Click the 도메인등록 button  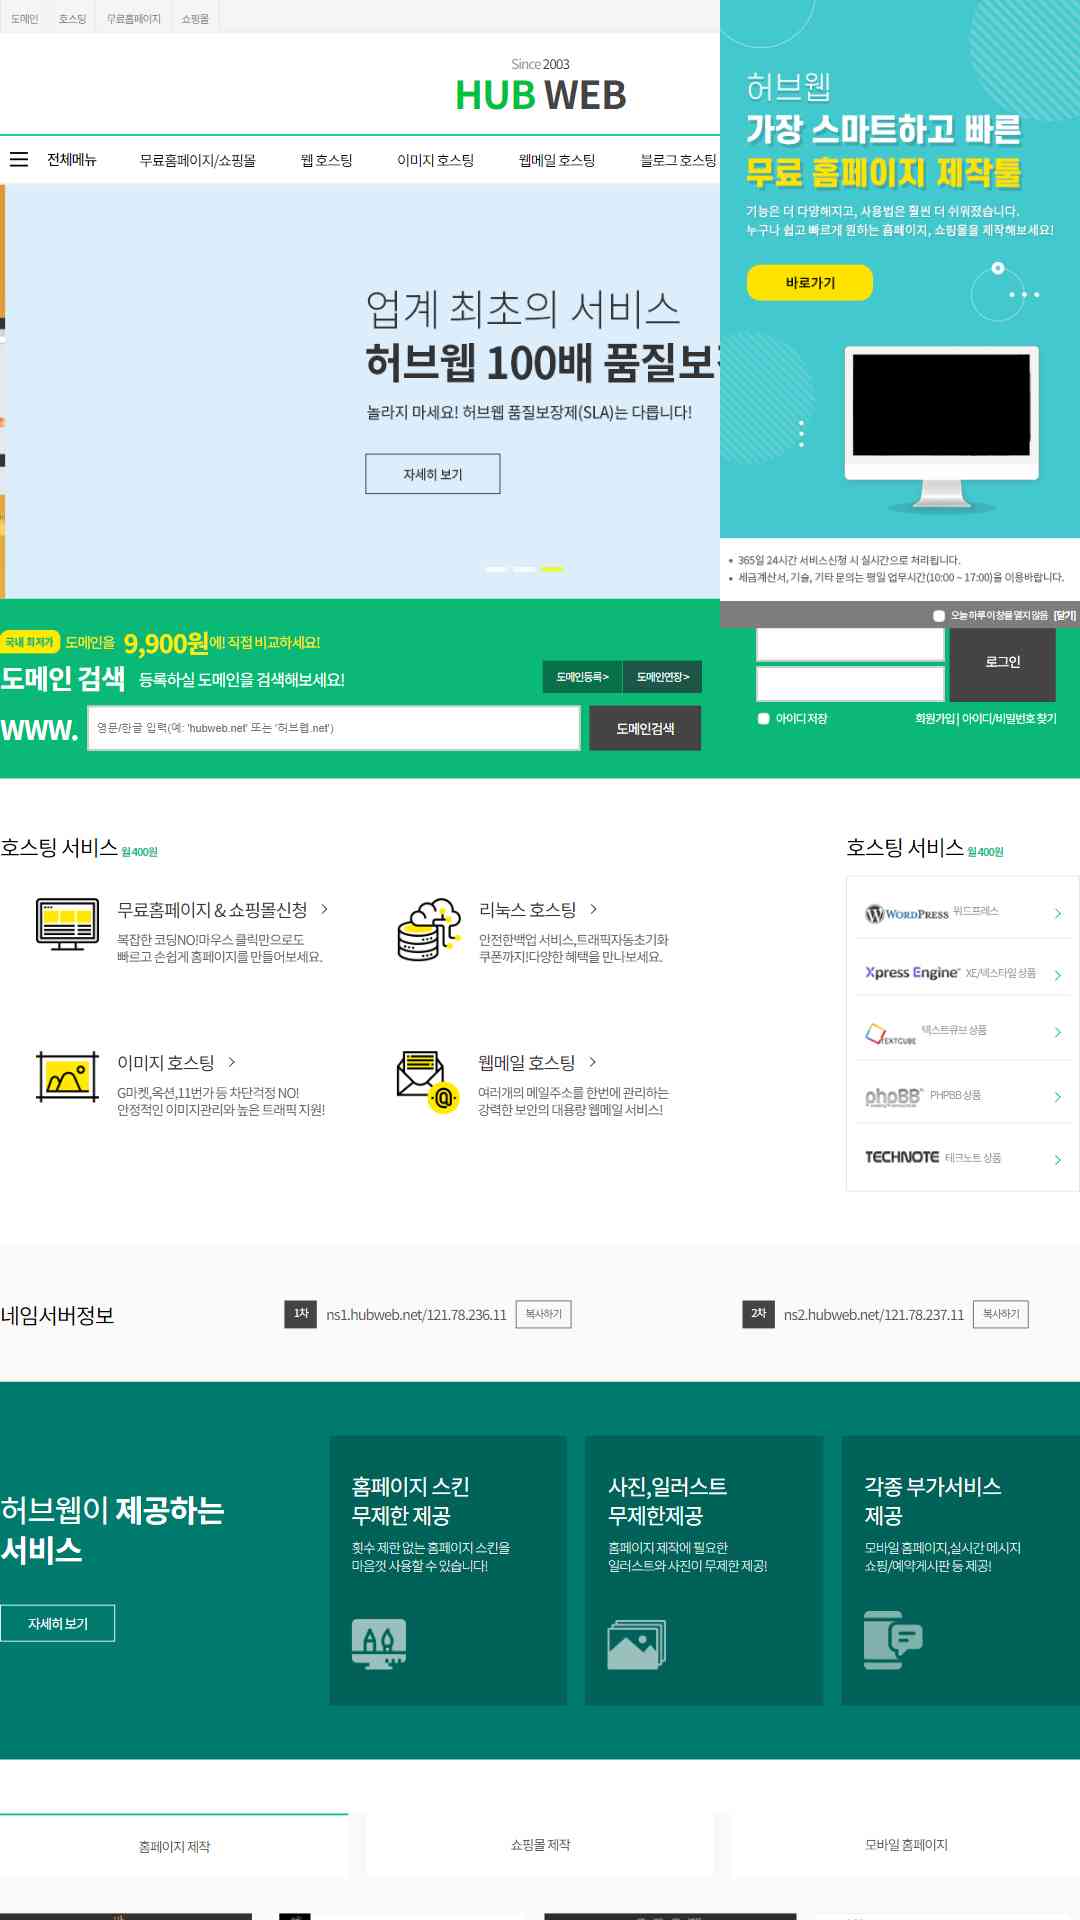(x=582, y=677)
